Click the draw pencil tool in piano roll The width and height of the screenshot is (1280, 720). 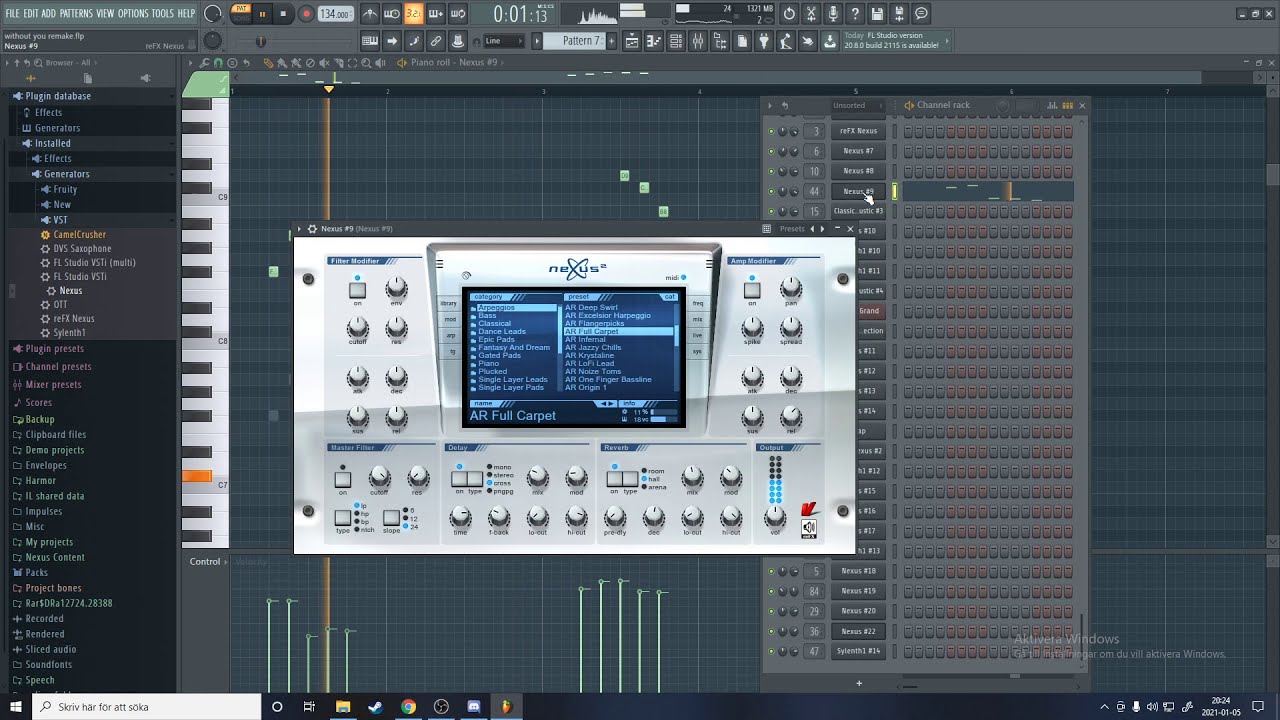point(268,63)
